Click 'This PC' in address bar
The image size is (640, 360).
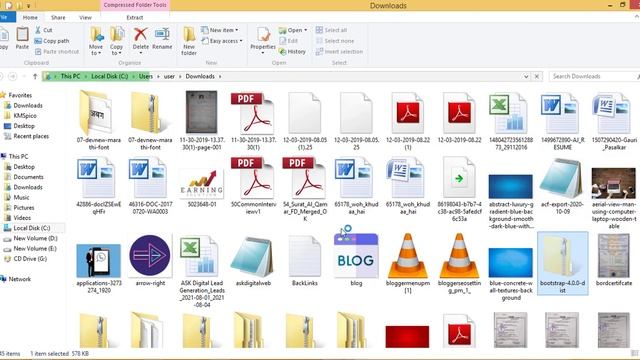pos(70,76)
